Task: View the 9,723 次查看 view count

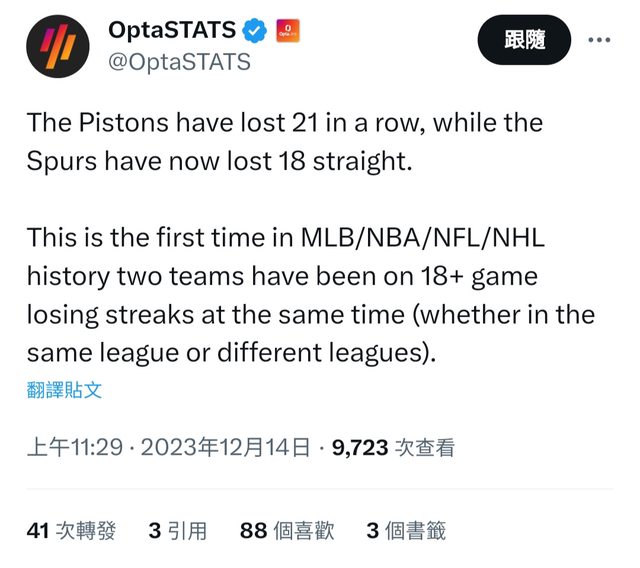Action: click(x=393, y=448)
